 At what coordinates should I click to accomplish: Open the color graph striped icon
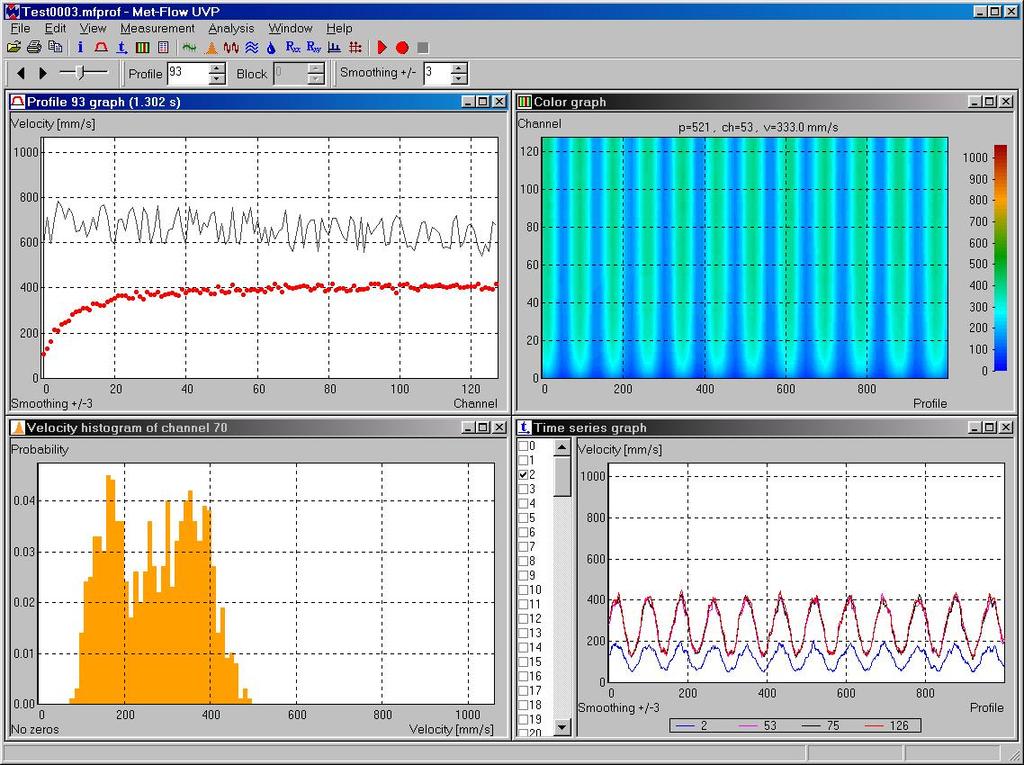pyautogui.click(x=142, y=48)
